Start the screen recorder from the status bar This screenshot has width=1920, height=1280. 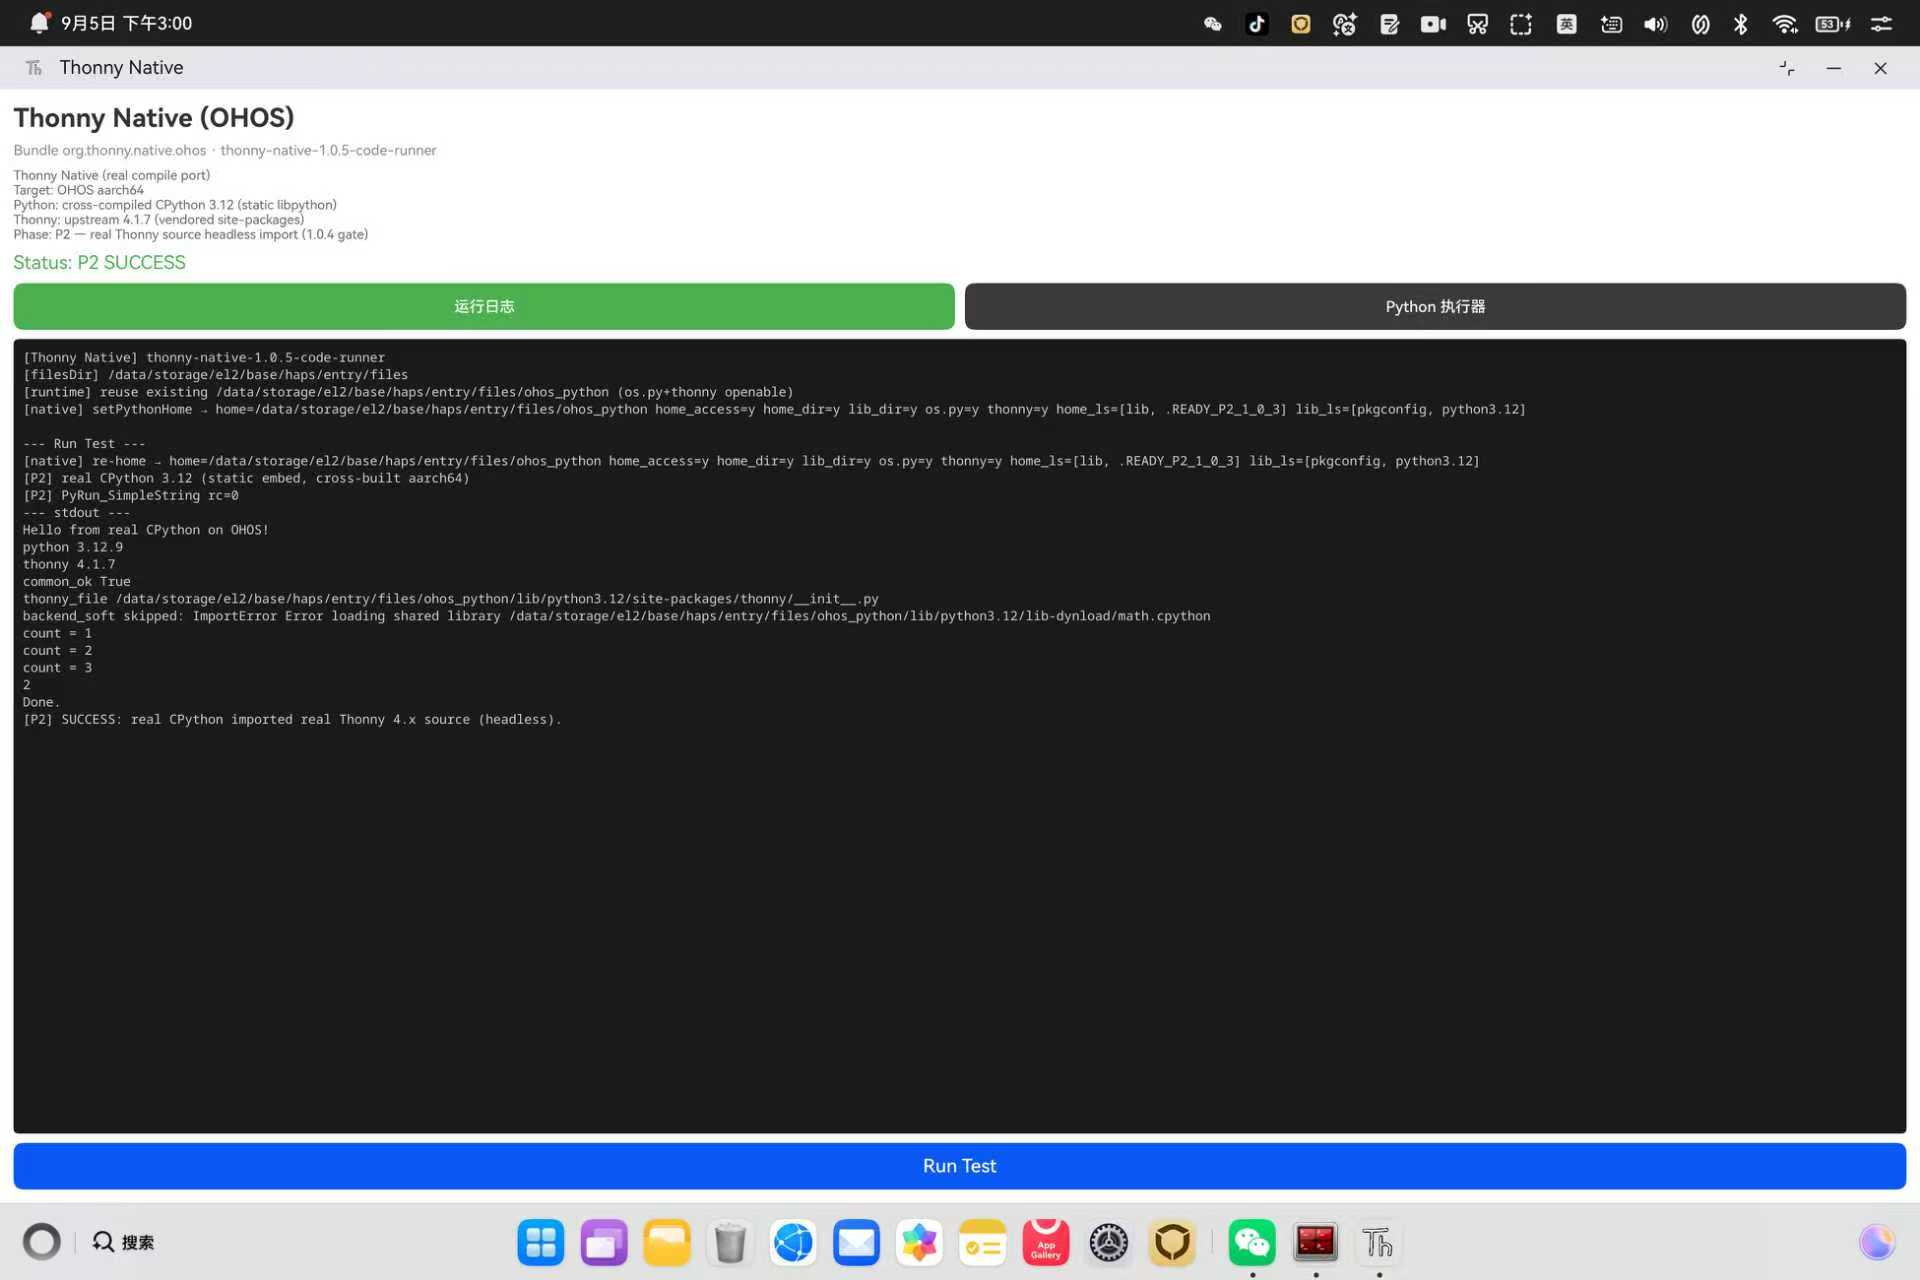[x=1433, y=24]
